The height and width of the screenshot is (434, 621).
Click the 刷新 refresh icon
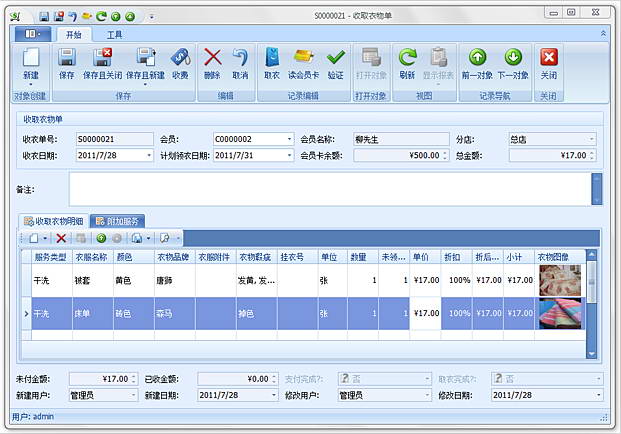(407, 63)
